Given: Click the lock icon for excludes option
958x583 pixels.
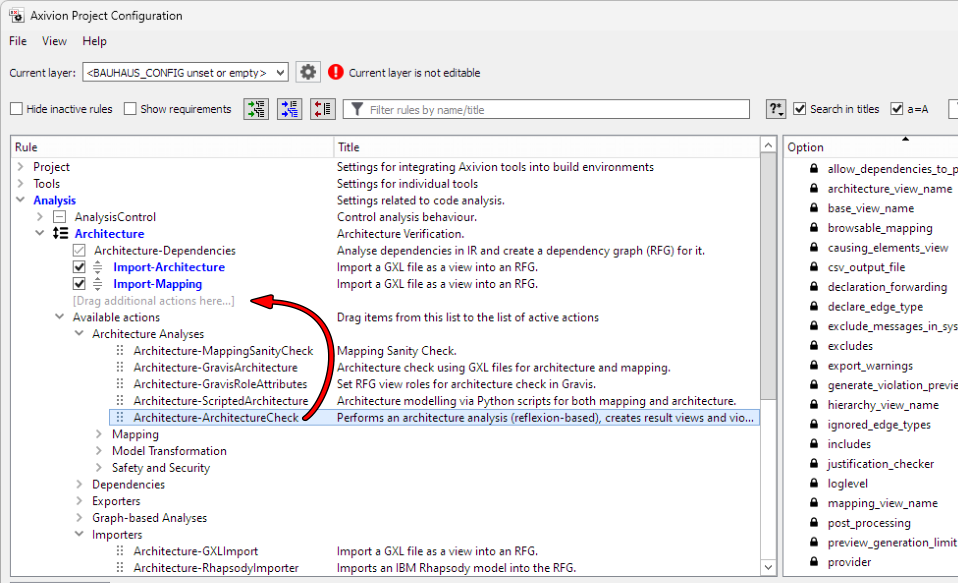Looking at the screenshot, I should coord(814,345).
